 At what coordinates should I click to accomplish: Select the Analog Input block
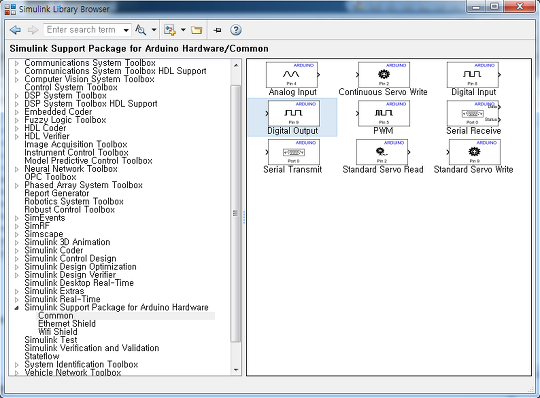tap(292, 79)
